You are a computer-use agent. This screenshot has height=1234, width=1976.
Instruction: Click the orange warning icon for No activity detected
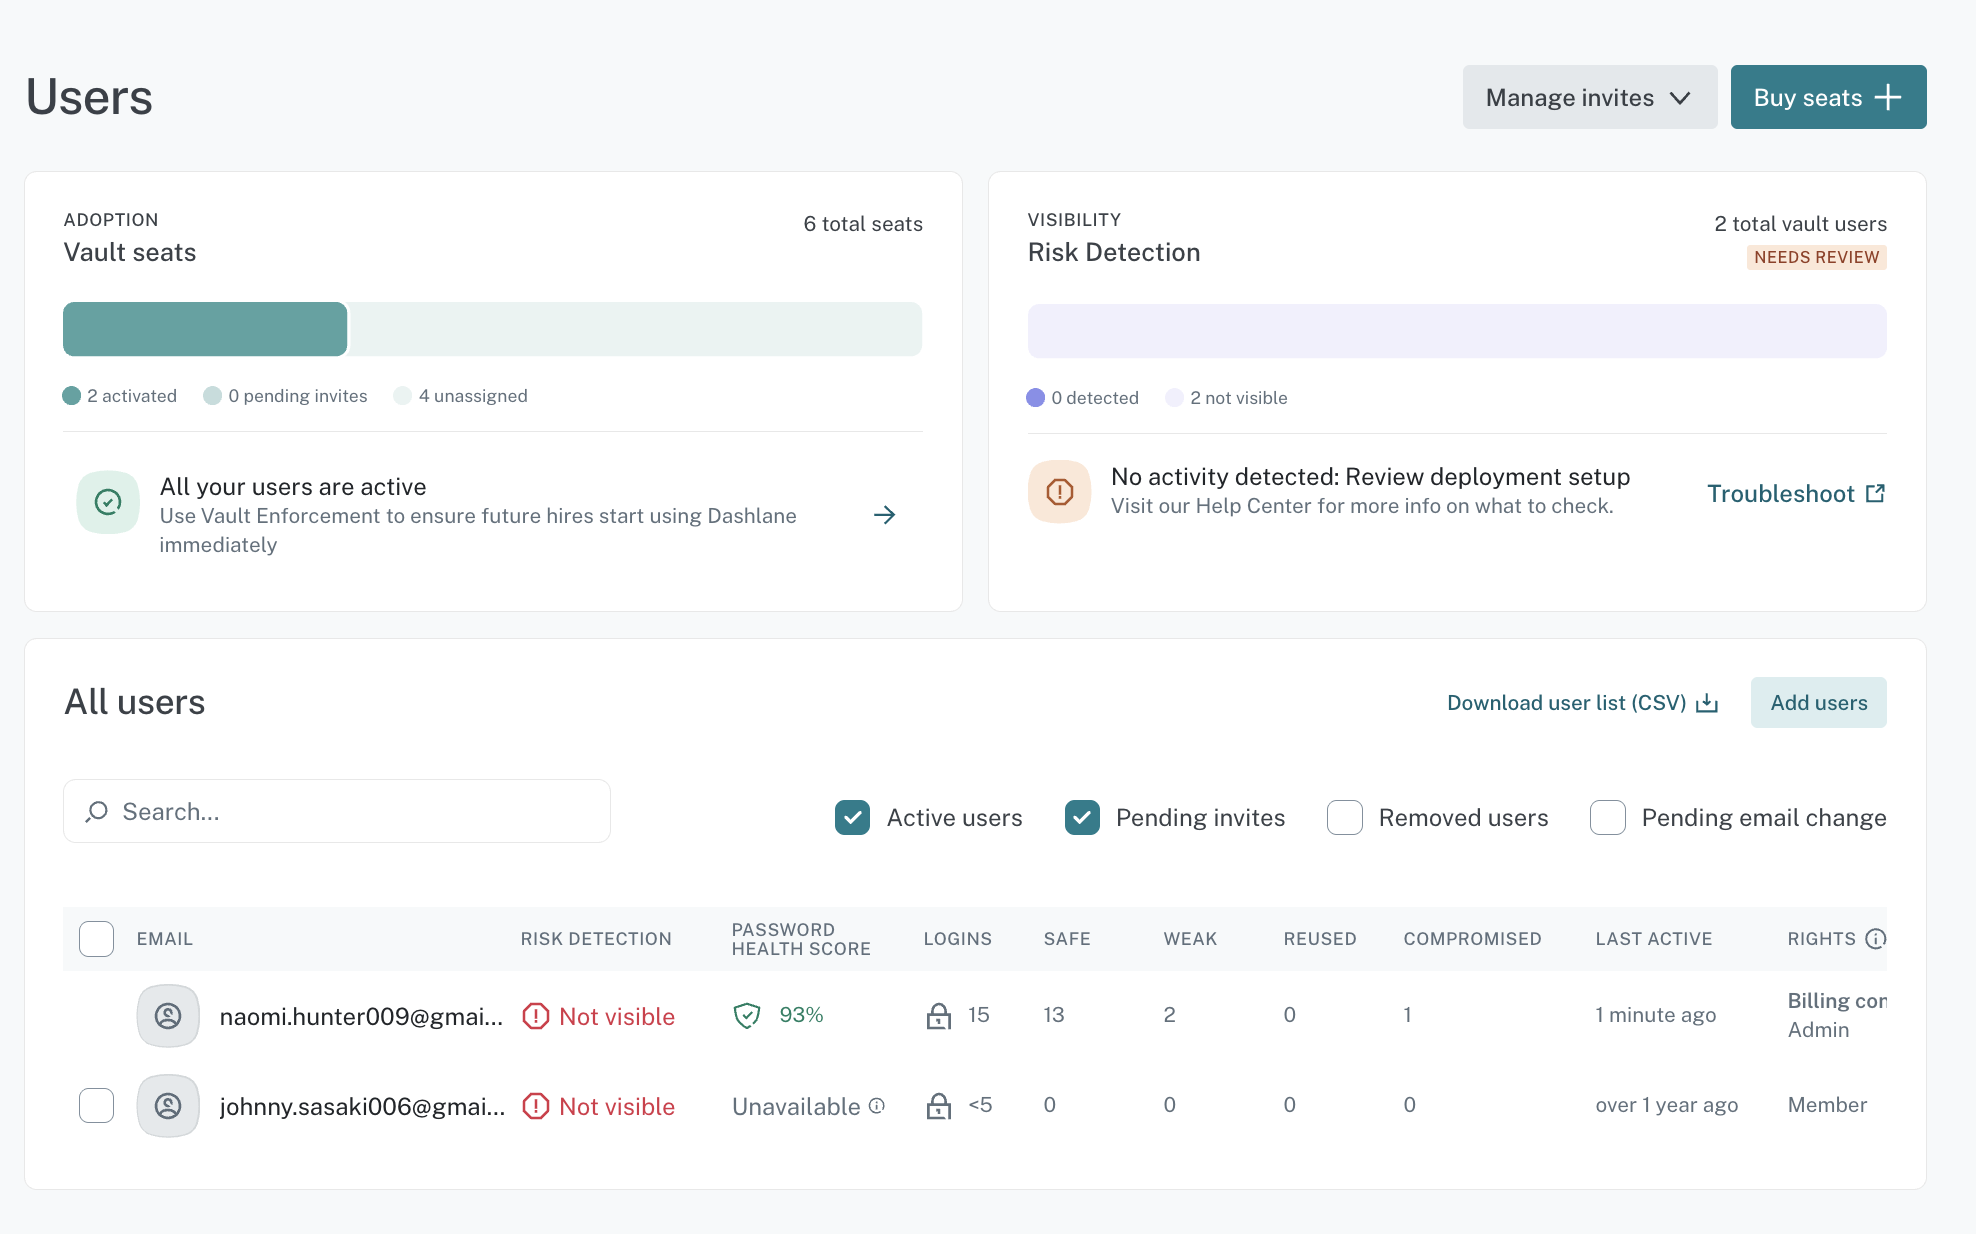1059,491
